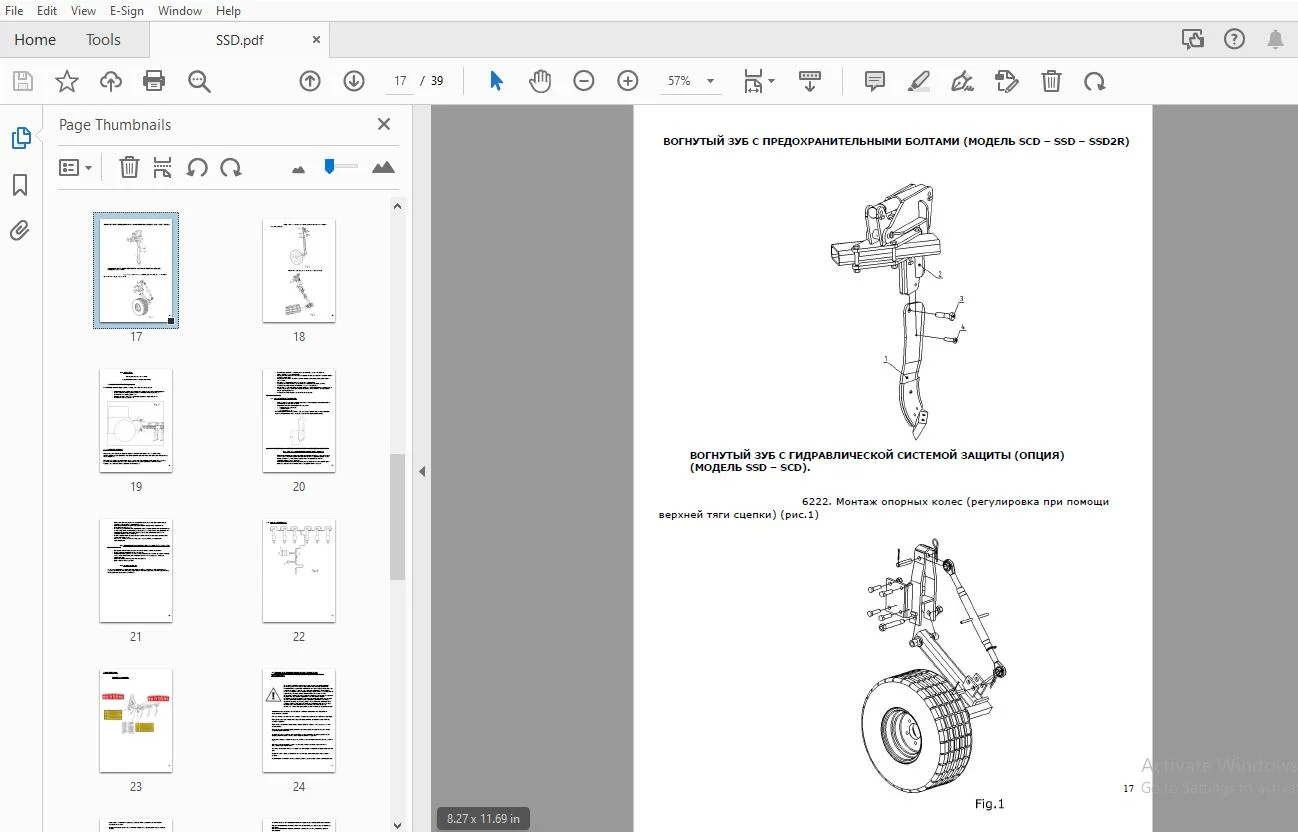1298x832 pixels.
Task: Bookmark this file with star icon
Action: pos(66,81)
